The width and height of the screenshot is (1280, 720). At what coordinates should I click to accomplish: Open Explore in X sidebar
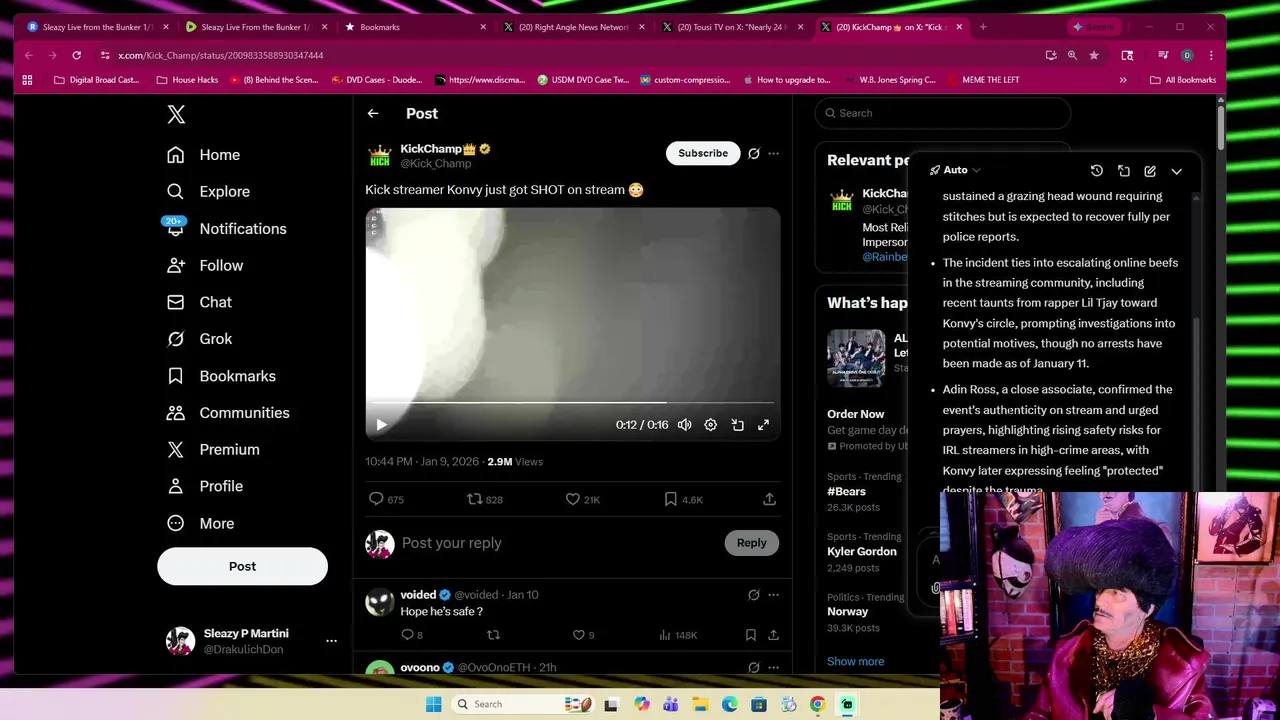click(x=209, y=192)
